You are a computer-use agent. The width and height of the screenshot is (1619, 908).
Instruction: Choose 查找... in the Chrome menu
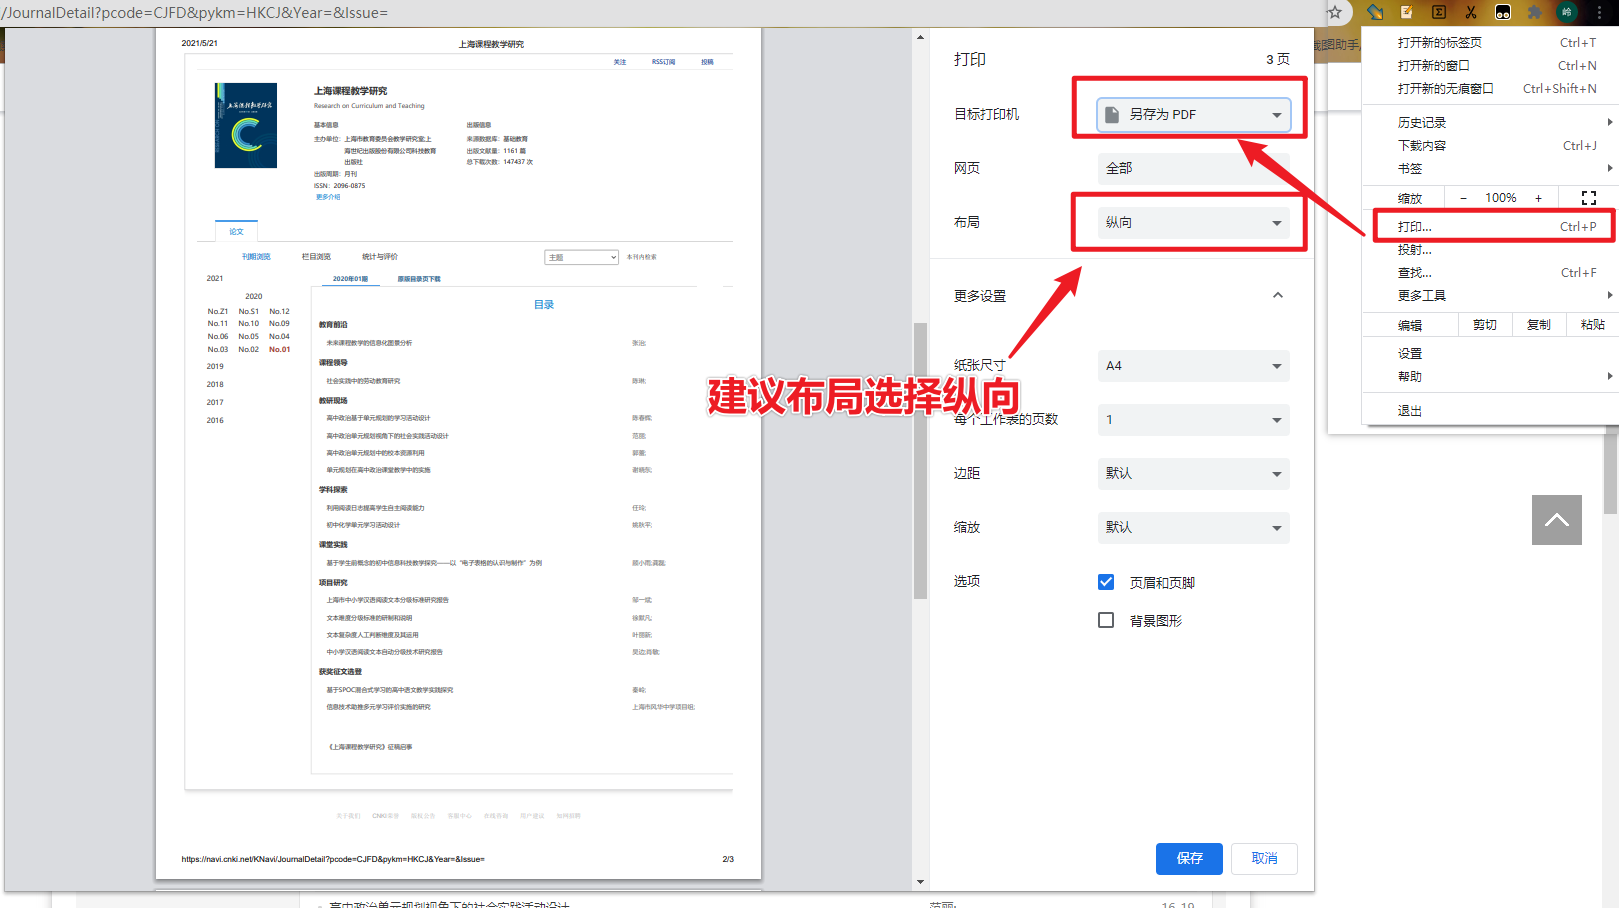[x=1490, y=272]
